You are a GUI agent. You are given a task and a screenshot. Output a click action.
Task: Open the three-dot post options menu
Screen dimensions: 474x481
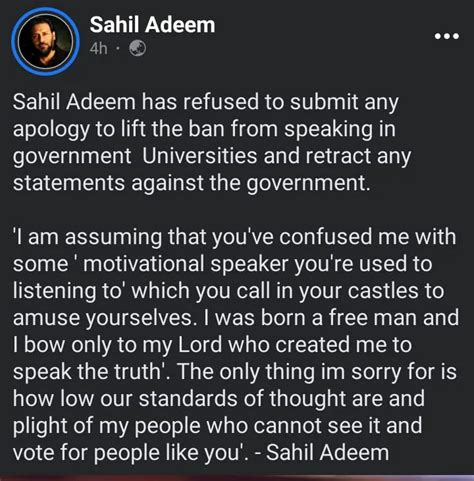[x=447, y=36]
